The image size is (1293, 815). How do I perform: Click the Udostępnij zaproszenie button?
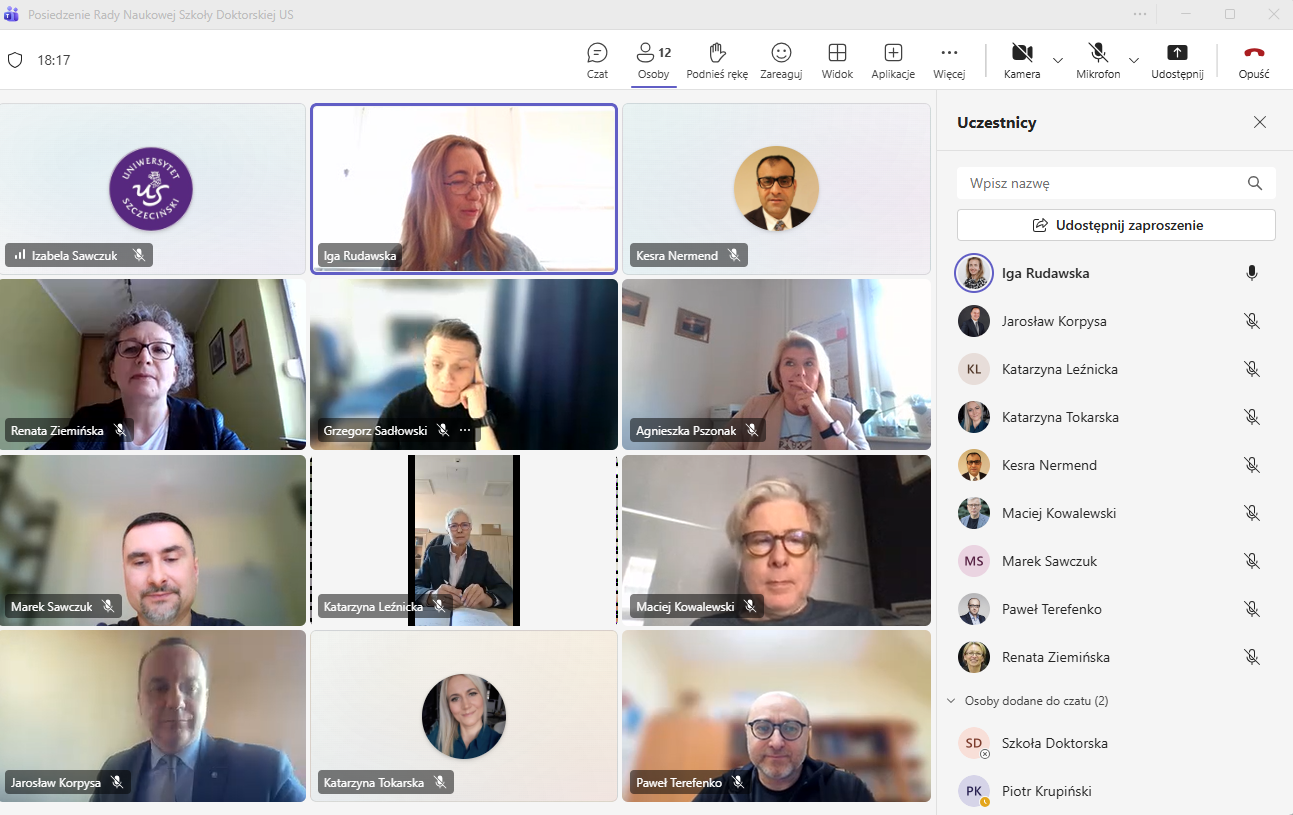(1116, 225)
